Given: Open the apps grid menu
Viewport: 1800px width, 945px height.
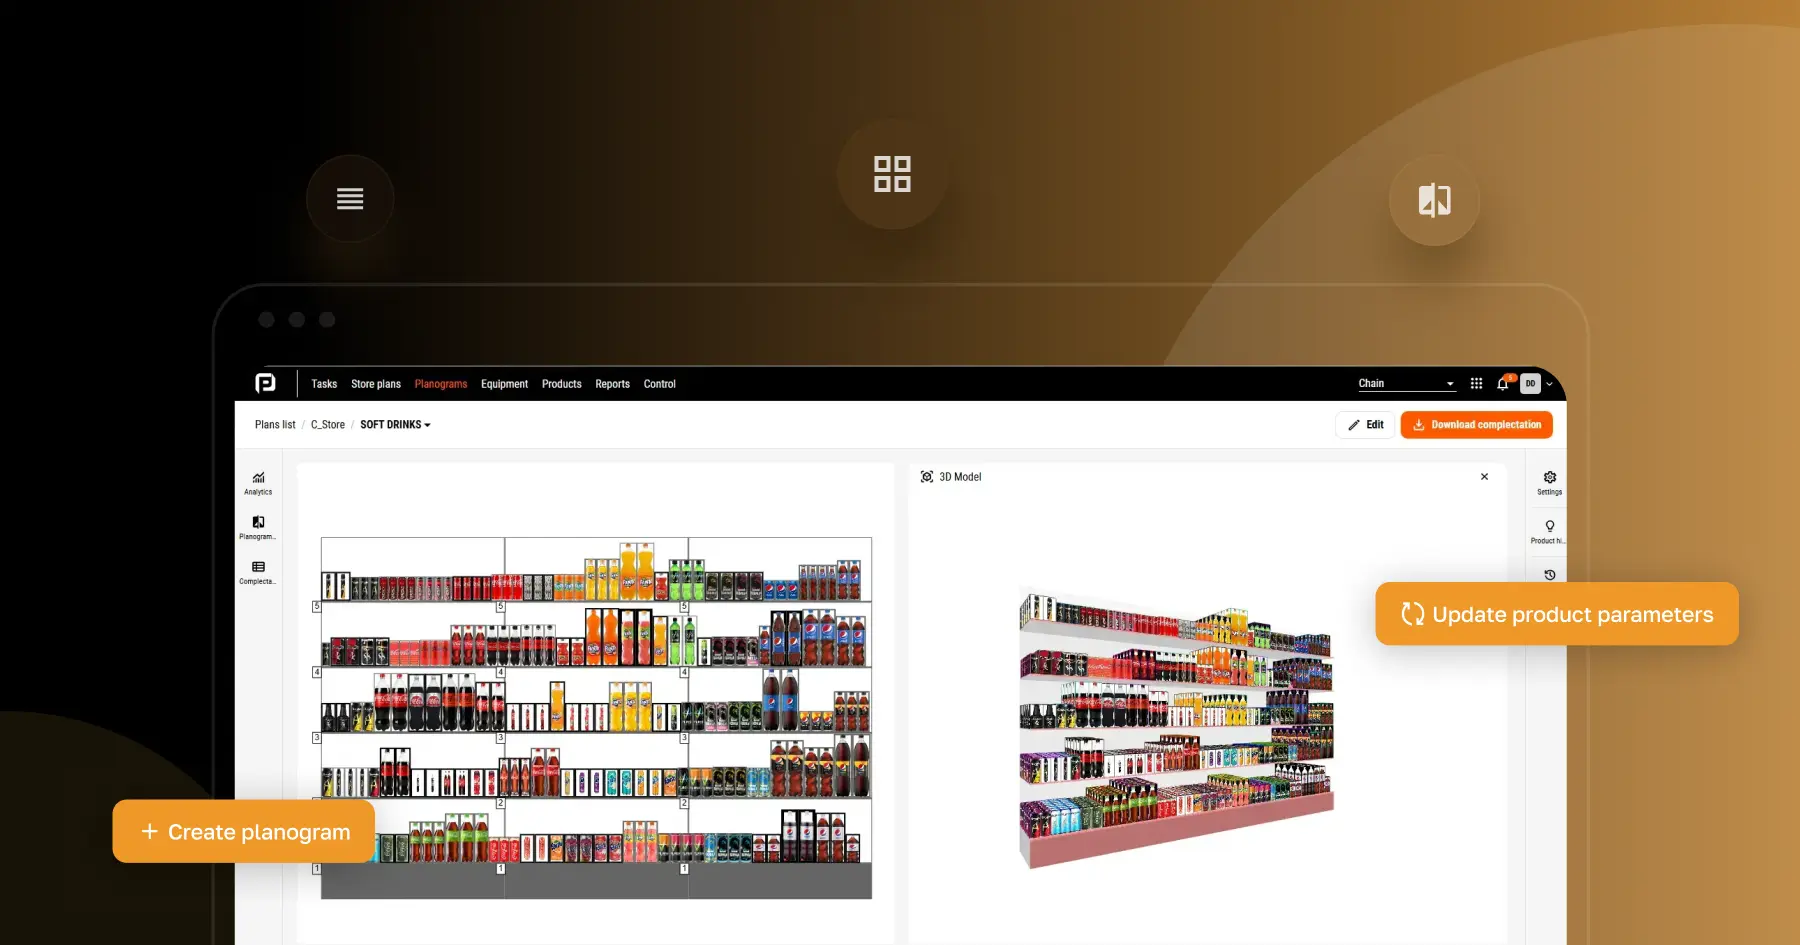Looking at the screenshot, I should pyautogui.click(x=1476, y=383).
